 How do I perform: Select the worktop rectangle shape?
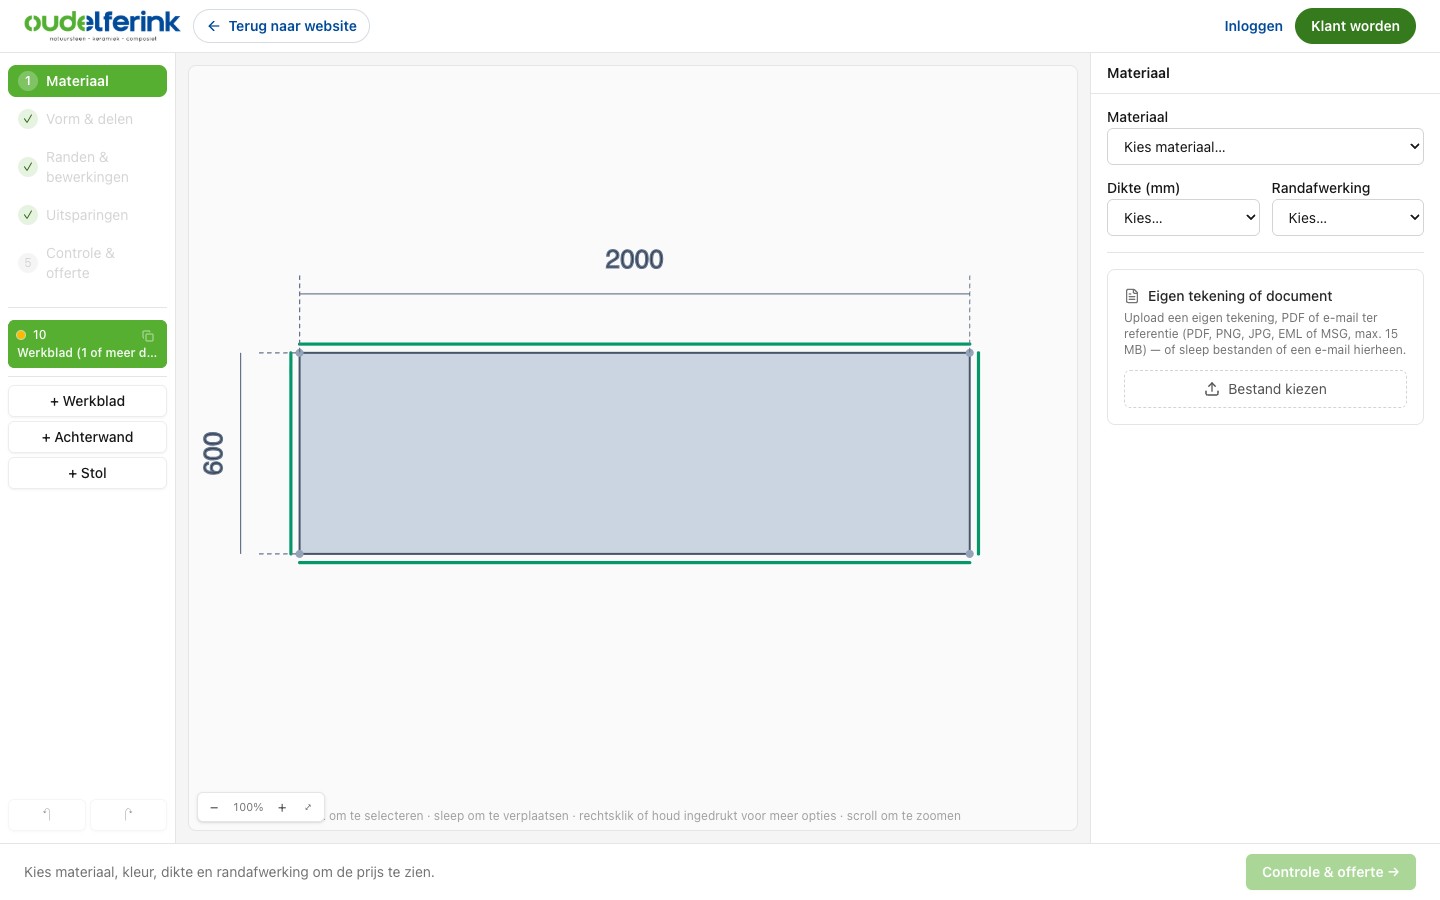coord(634,453)
